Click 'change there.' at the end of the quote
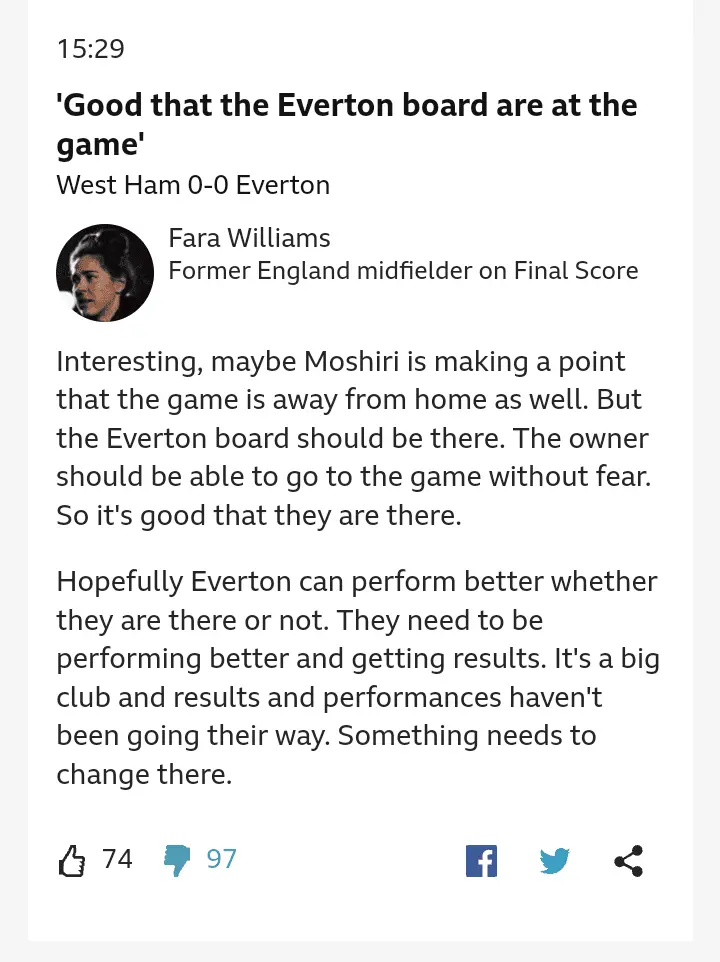 (144, 774)
